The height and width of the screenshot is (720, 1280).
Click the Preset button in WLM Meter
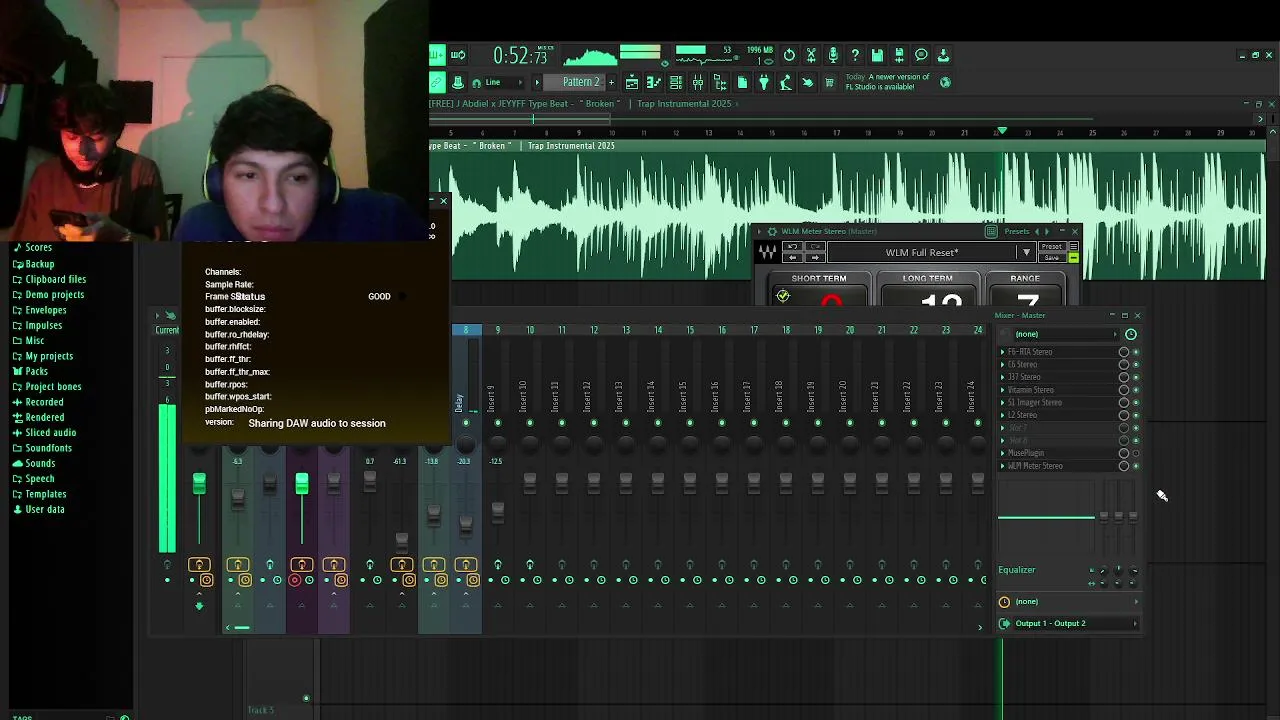coord(1051,247)
